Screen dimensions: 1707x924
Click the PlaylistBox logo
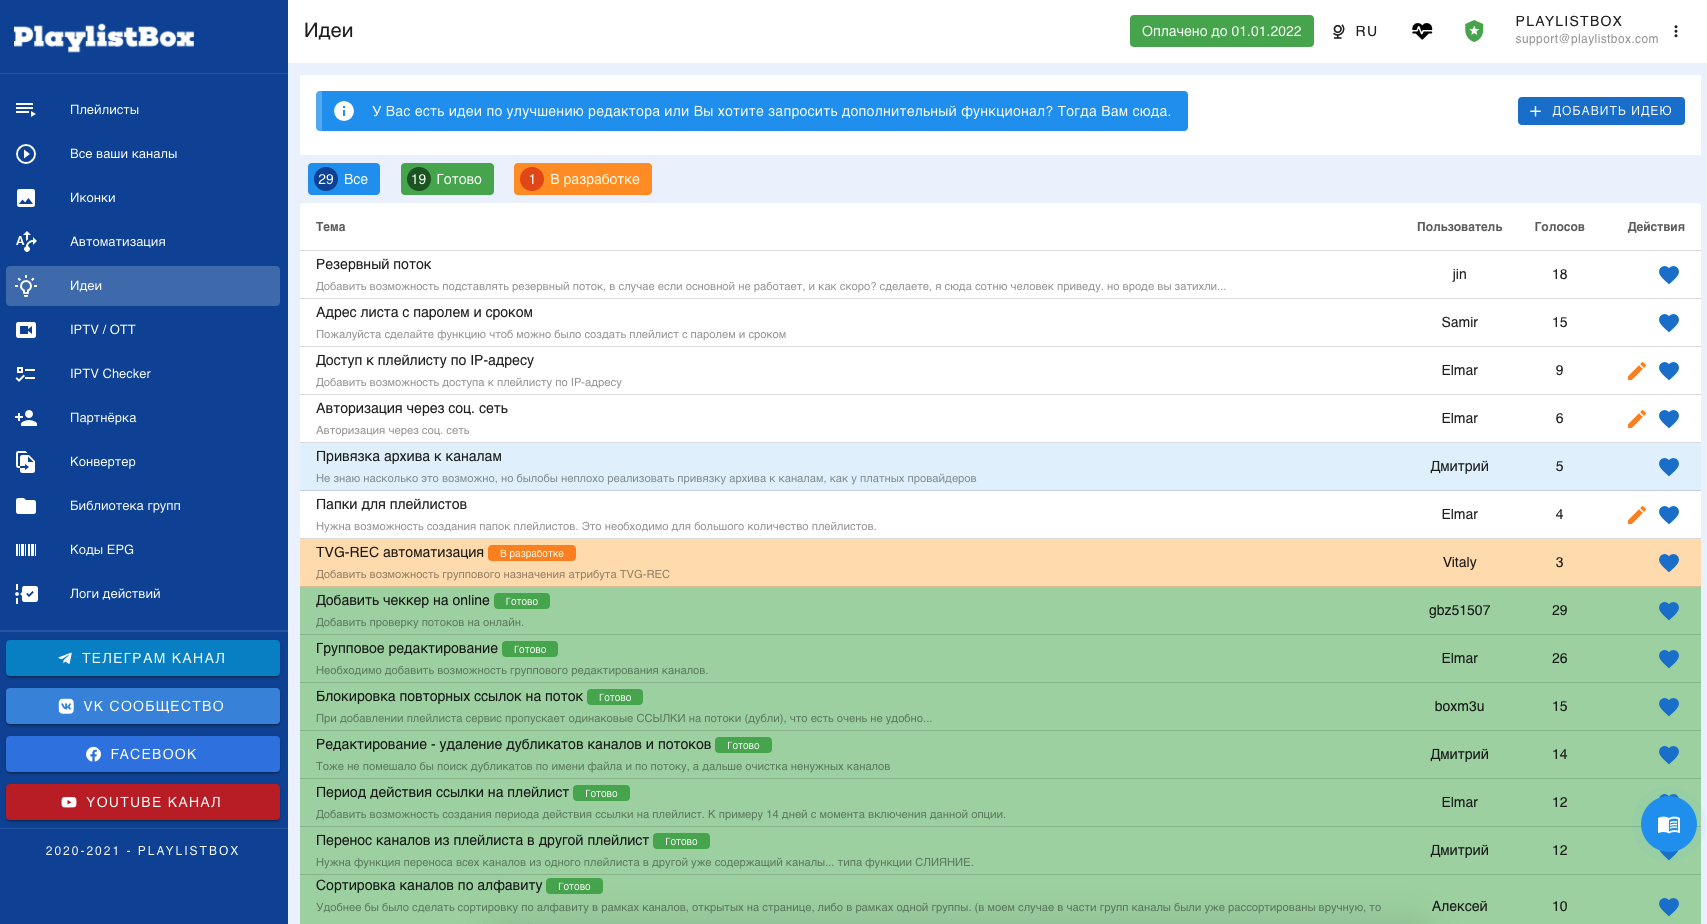click(104, 37)
